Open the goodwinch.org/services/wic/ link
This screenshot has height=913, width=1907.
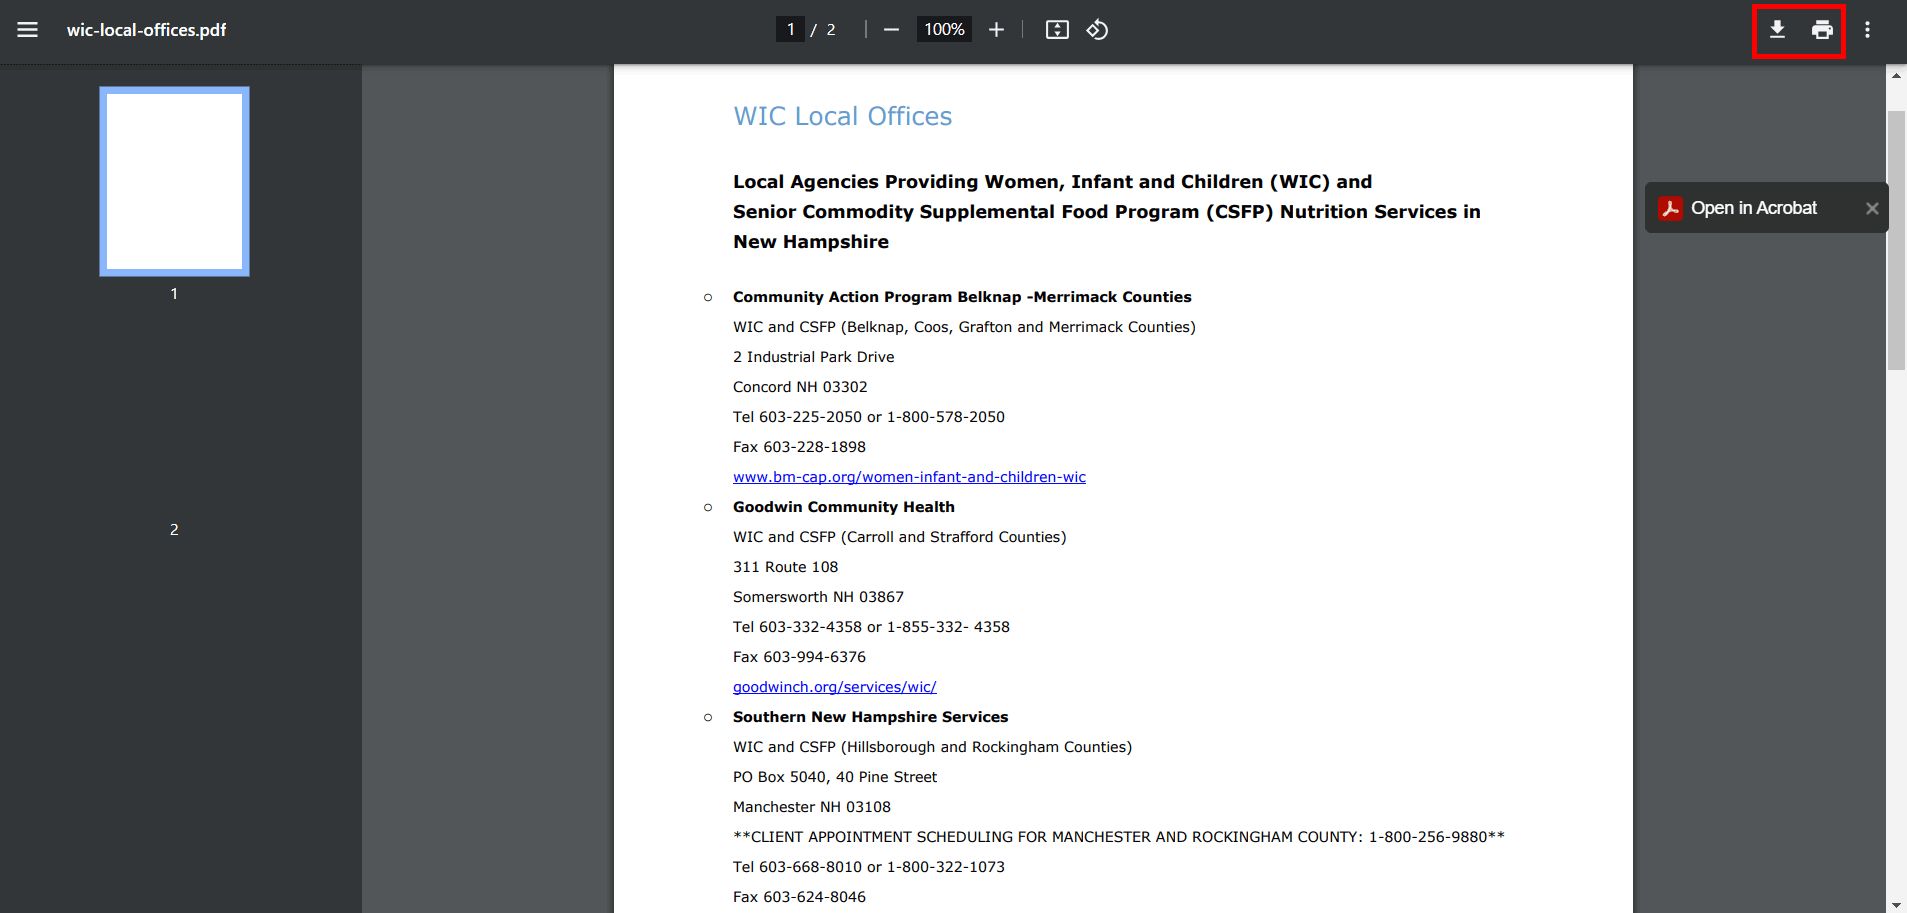834,687
